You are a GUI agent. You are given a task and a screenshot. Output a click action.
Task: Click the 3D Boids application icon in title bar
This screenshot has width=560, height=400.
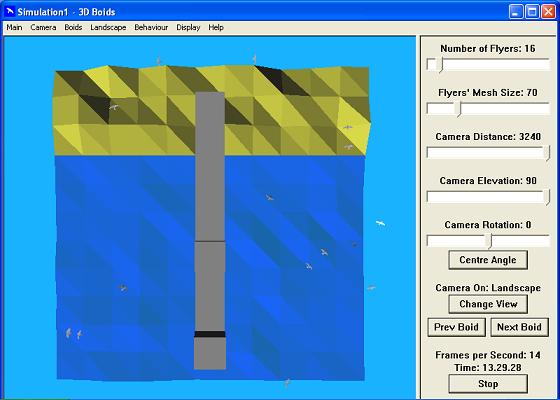[x=9, y=12]
